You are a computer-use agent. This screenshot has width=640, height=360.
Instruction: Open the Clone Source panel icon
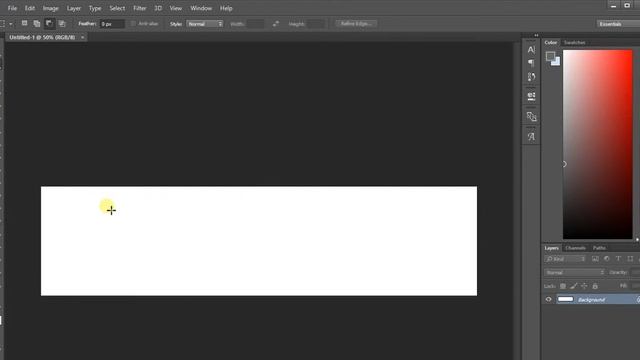(531, 116)
